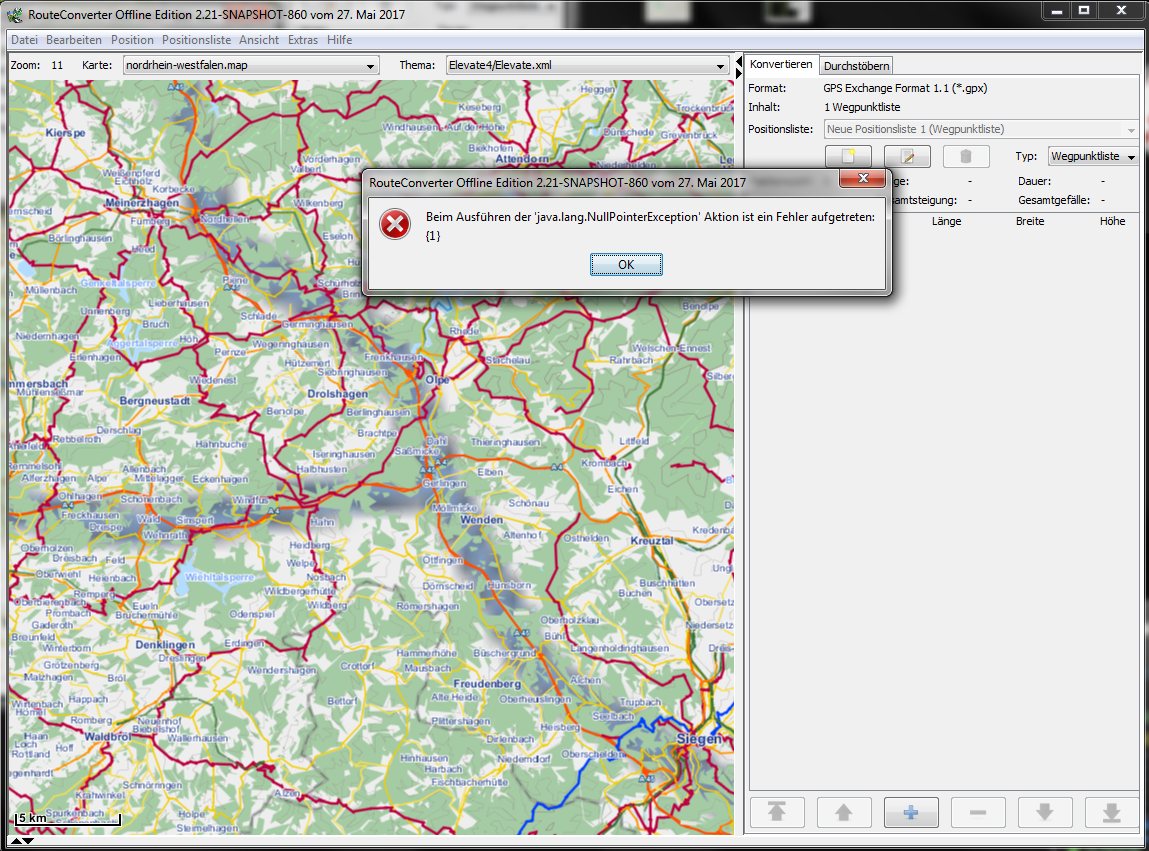This screenshot has height=851, width=1149.
Task: Move position to top of list
Action: click(776, 813)
